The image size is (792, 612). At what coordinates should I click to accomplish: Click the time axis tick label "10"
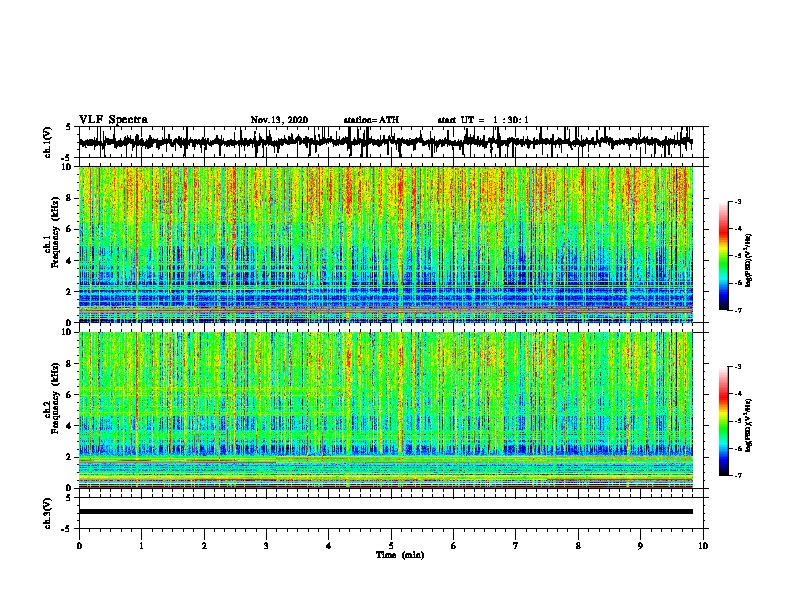(703, 545)
